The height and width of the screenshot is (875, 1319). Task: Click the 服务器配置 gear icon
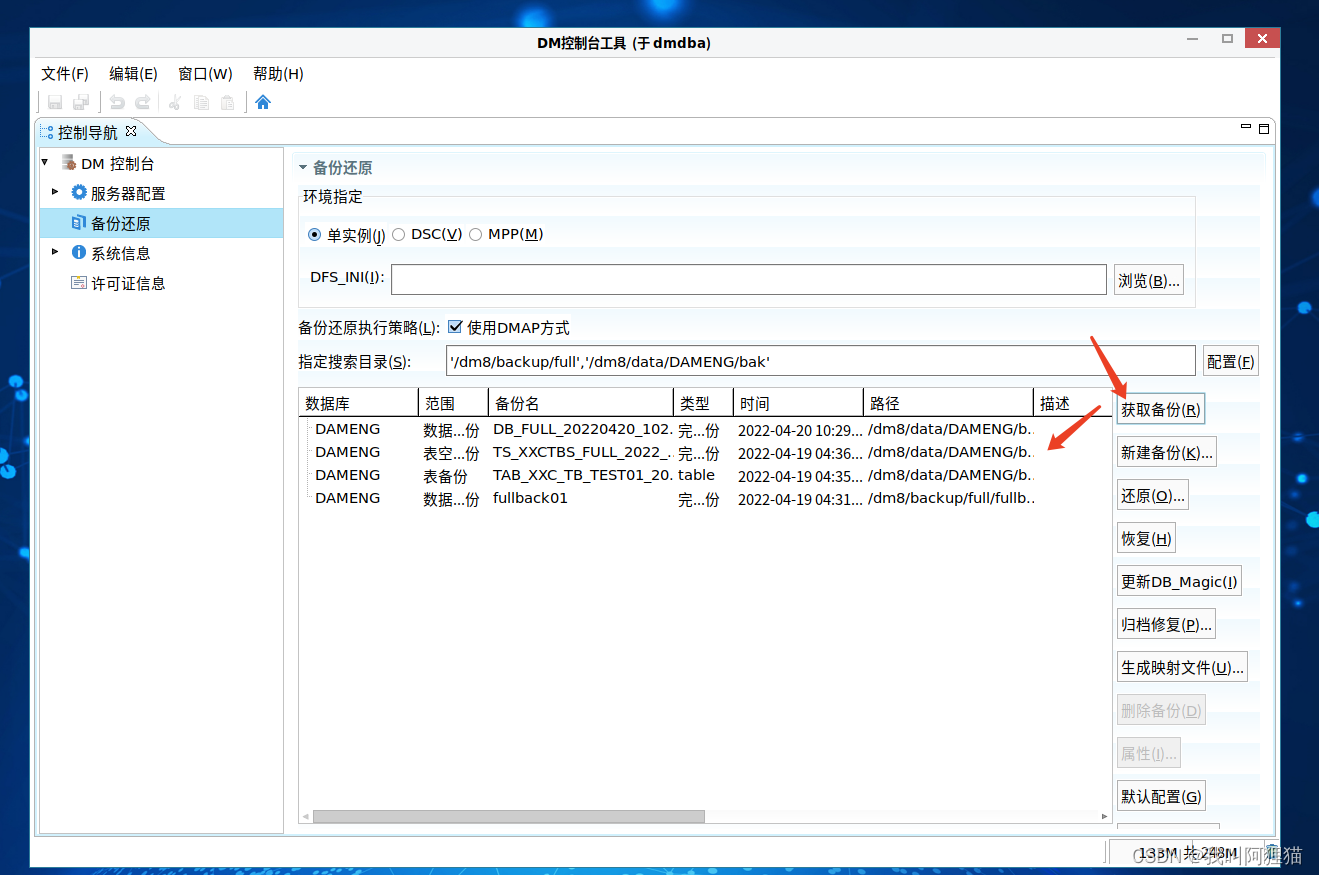(x=79, y=193)
